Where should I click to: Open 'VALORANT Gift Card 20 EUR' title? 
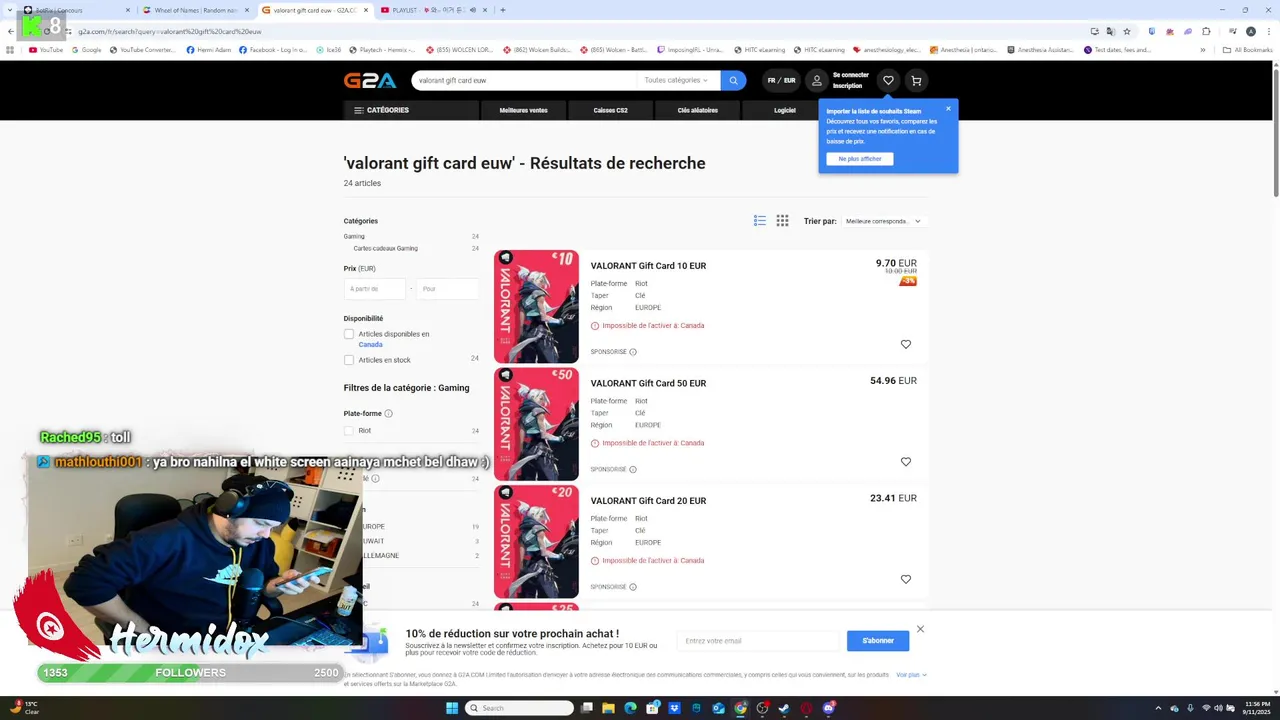648,501
